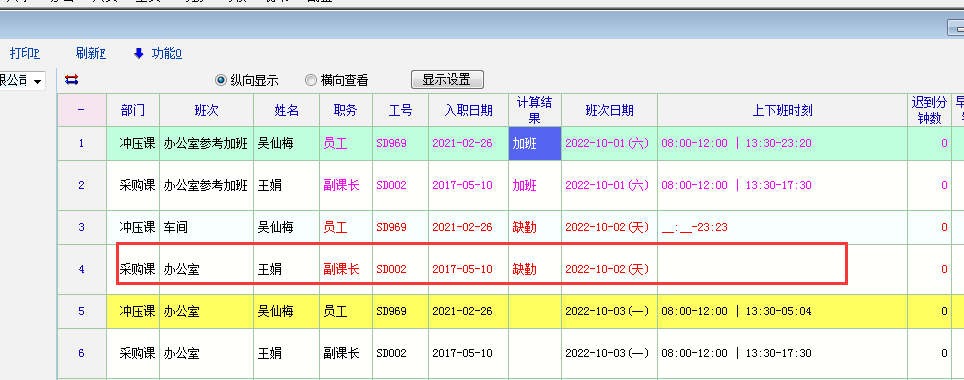The image size is (964, 380).
Task: Select the highlighted 加班 cell in row 1
Action: tap(535, 143)
